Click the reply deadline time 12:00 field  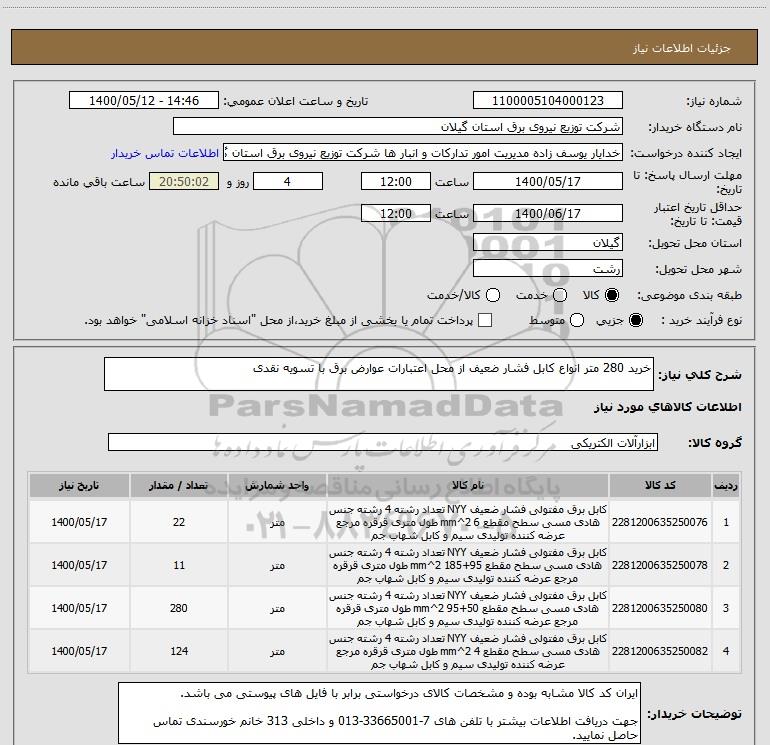(x=396, y=181)
